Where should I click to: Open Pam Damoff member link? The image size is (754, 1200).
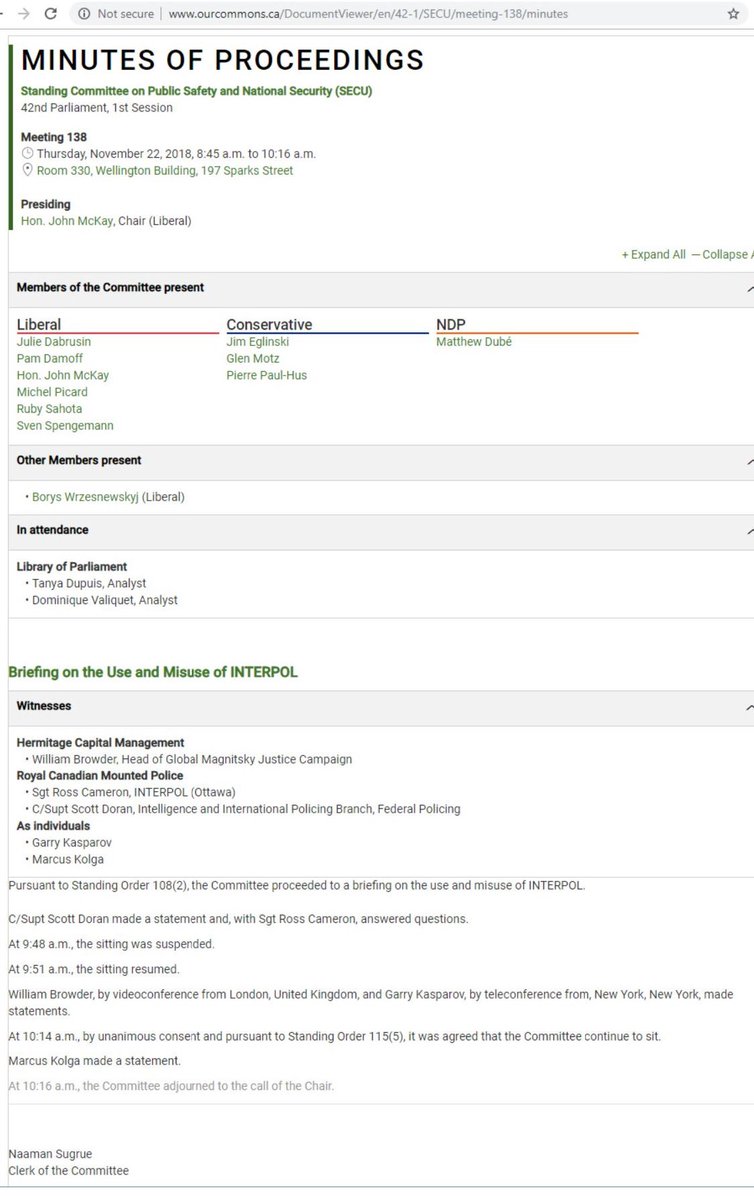pyautogui.click(x=50, y=359)
